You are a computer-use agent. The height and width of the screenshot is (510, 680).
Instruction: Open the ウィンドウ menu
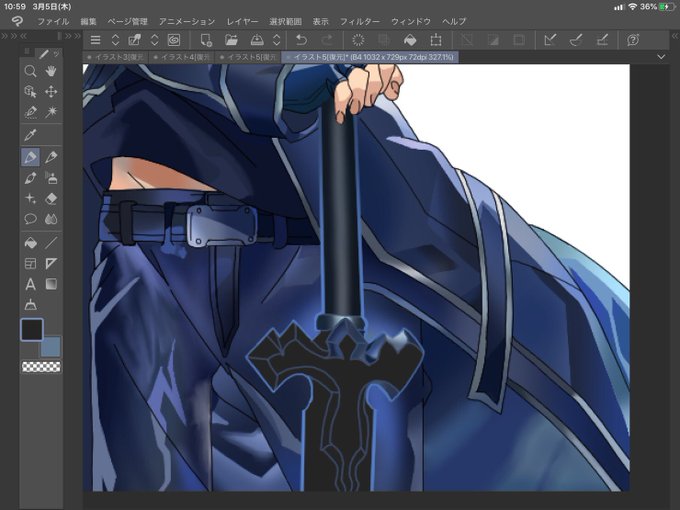point(411,21)
